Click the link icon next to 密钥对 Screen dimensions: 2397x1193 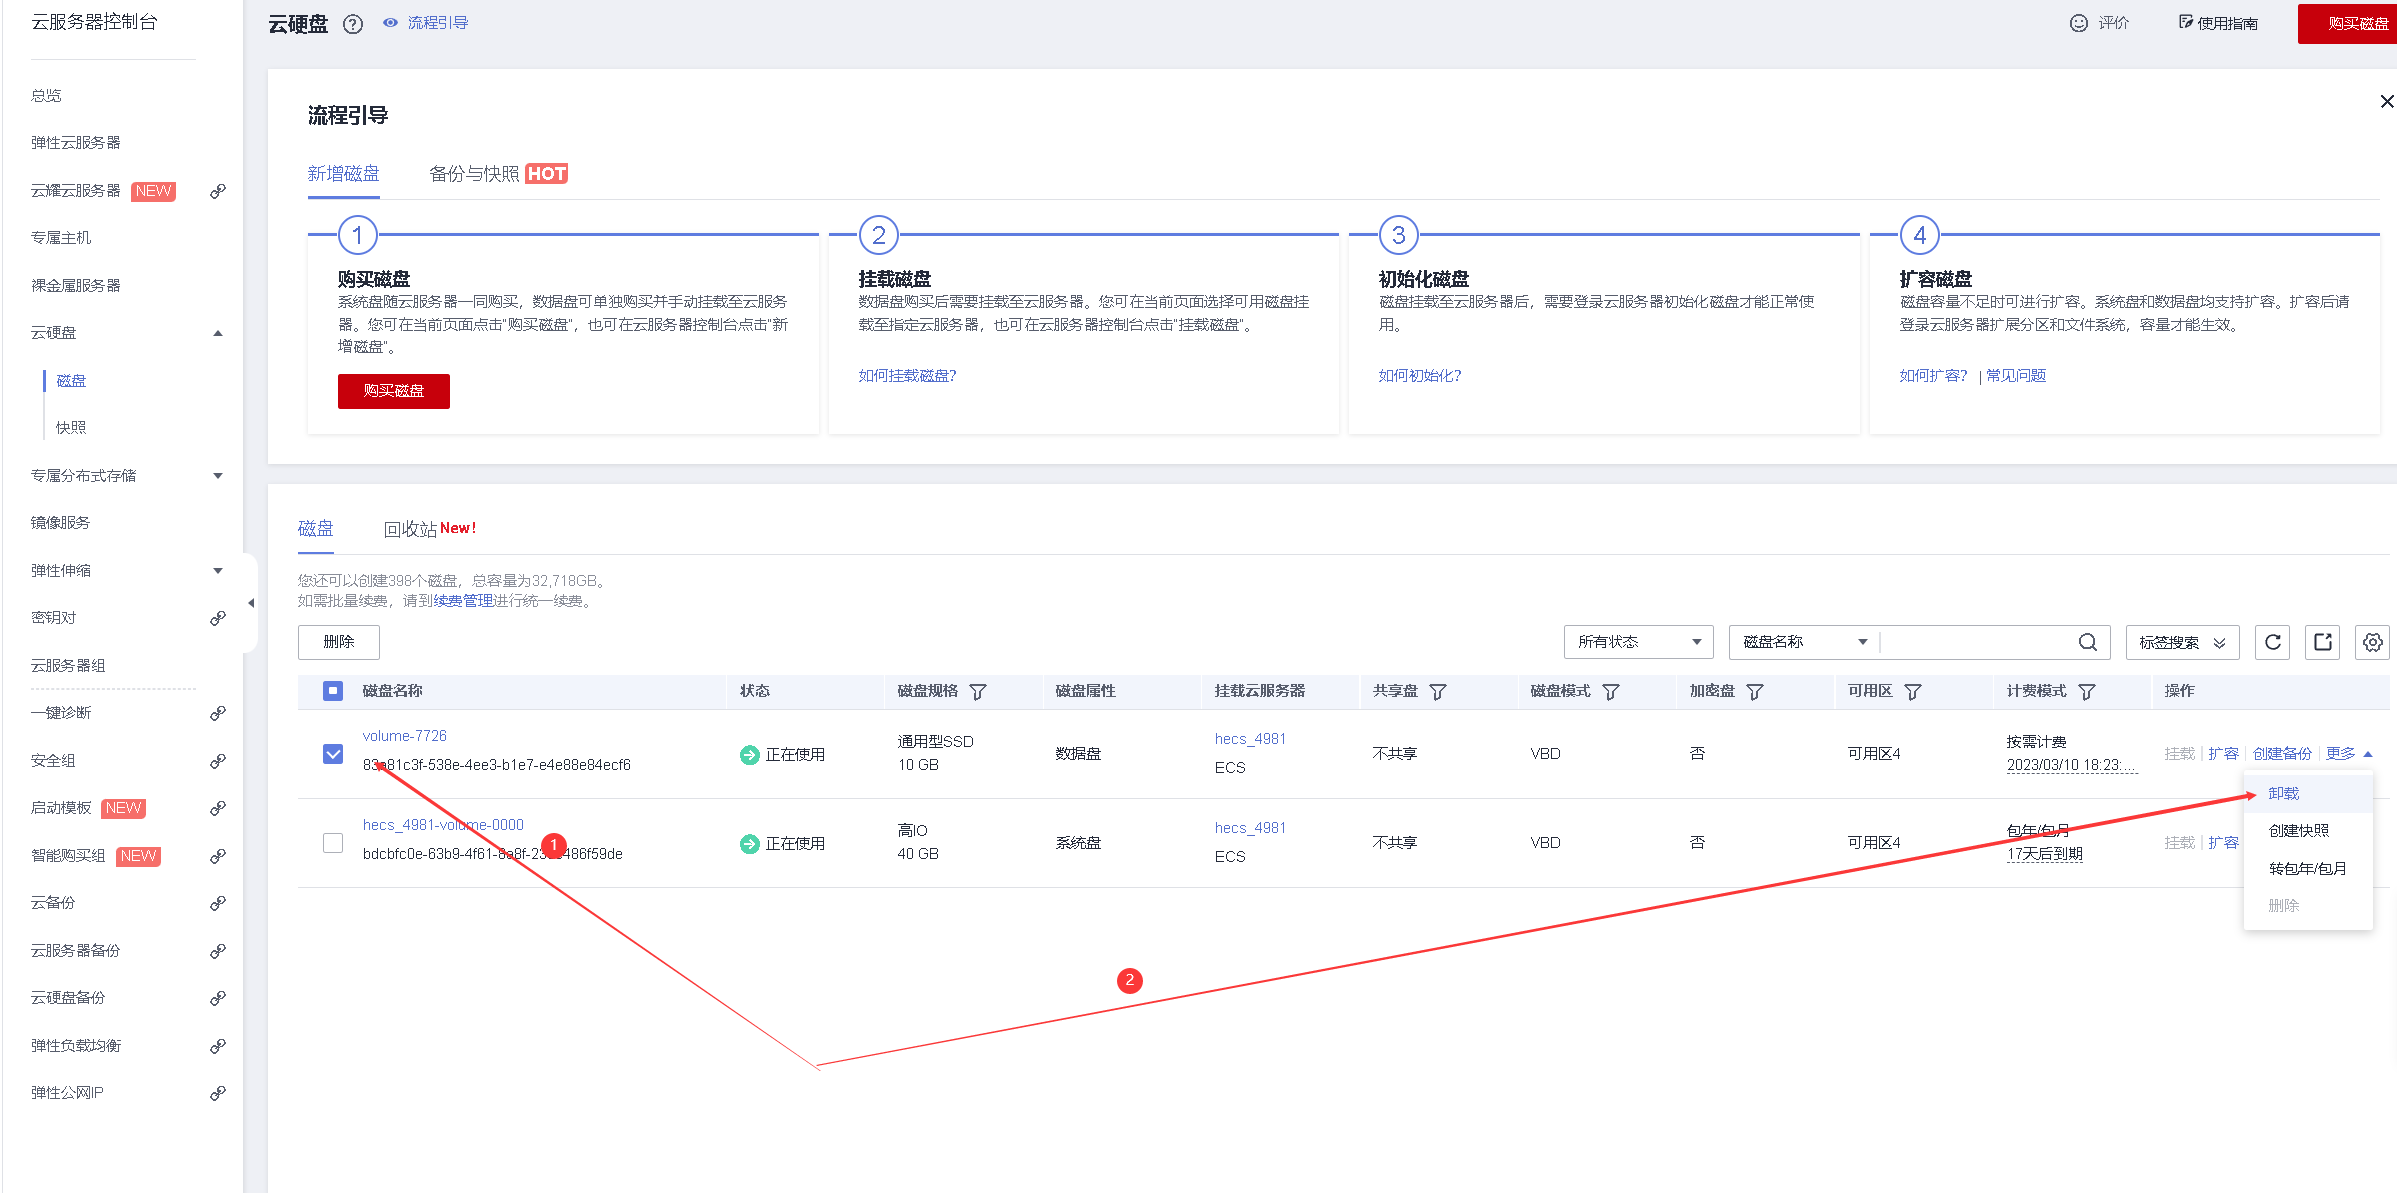tap(217, 618)
